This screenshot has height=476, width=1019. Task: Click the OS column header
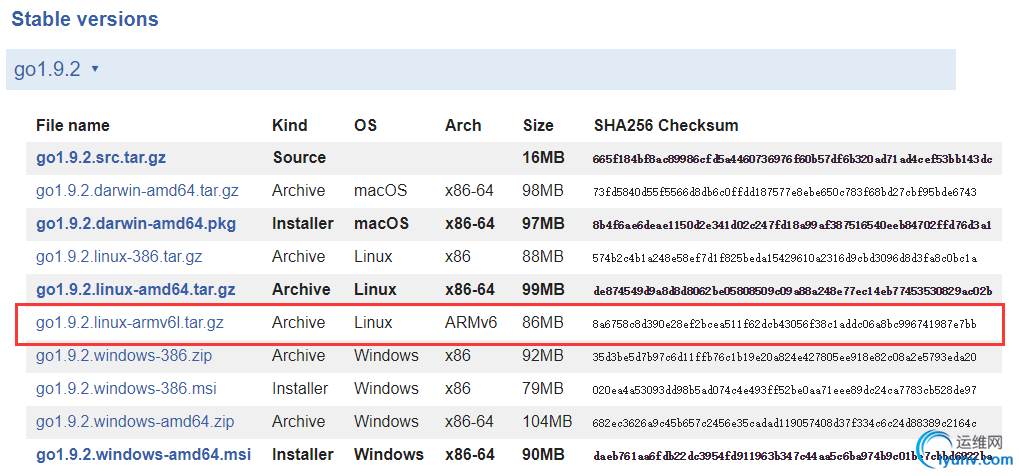click(x=365, y=126)
